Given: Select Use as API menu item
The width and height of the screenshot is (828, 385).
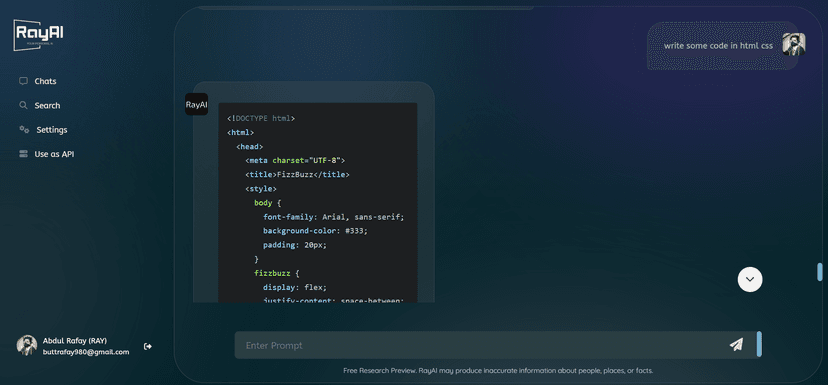Looking at the screenshot, I should 54,154.
